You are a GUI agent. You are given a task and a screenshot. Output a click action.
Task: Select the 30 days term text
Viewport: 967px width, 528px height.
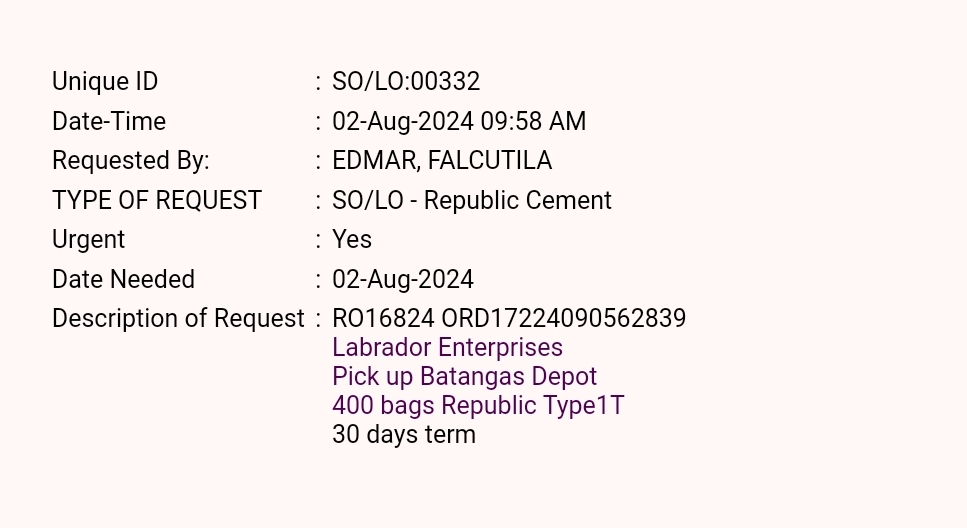pyautogui.click(x=404, y=435)
